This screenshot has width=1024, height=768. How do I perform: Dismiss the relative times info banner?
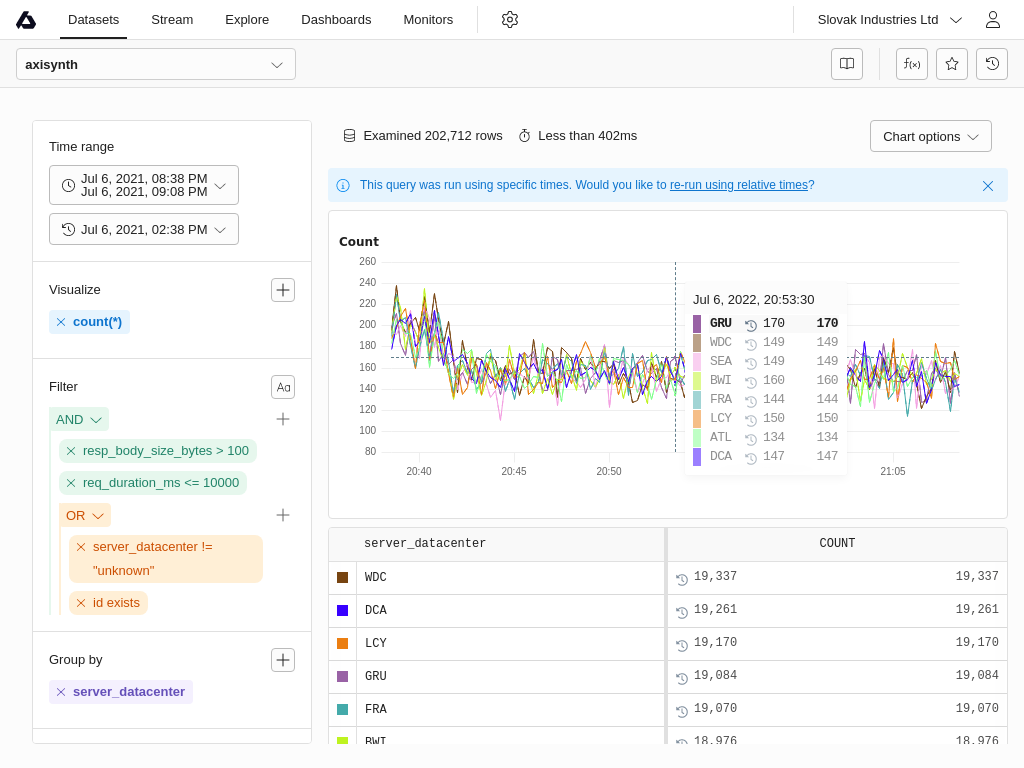tap(987, 186)
